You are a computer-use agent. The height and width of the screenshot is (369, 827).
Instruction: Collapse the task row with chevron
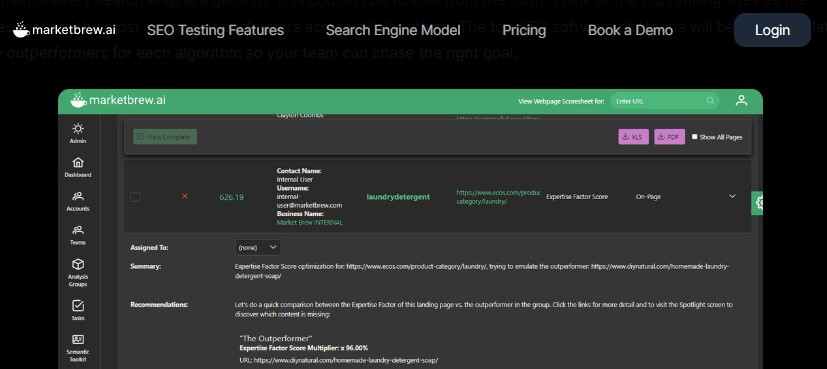click(x=732, y=196)
